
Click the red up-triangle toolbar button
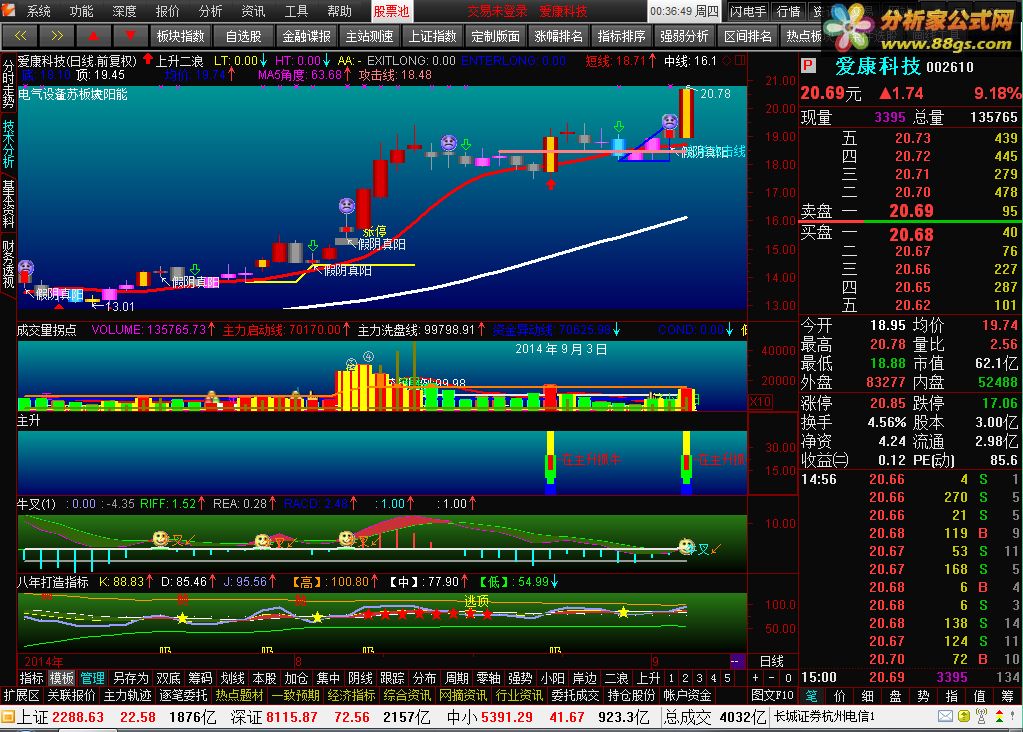pyautogui.click(x=93, y=36)
